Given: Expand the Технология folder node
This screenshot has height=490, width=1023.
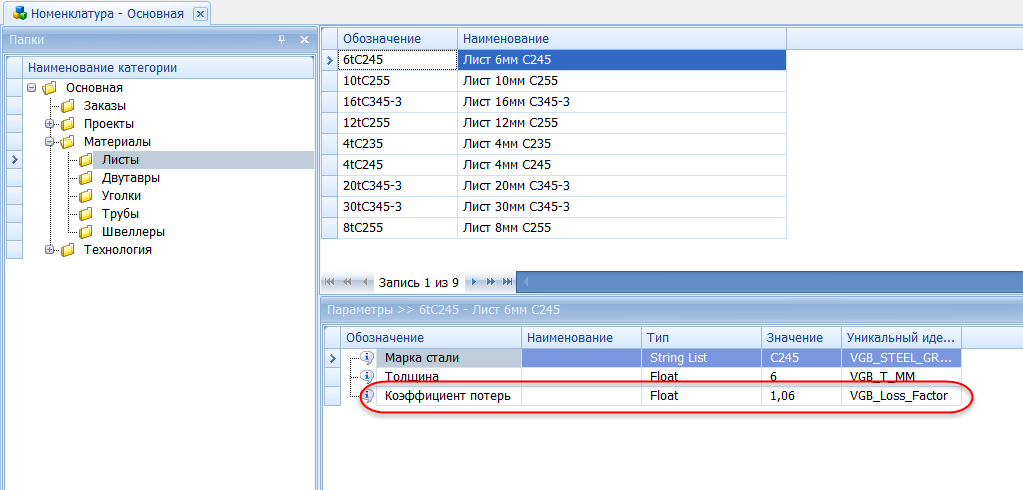Looking at the screenshot, I should (x=49, y=250).
